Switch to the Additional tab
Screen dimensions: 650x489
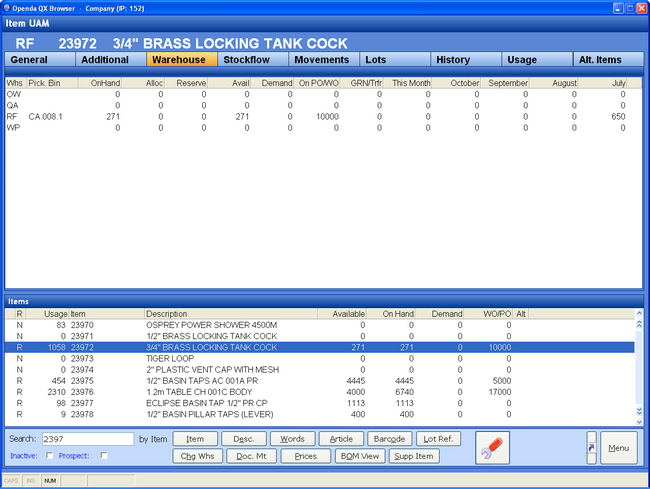click(x=111, y=59)
